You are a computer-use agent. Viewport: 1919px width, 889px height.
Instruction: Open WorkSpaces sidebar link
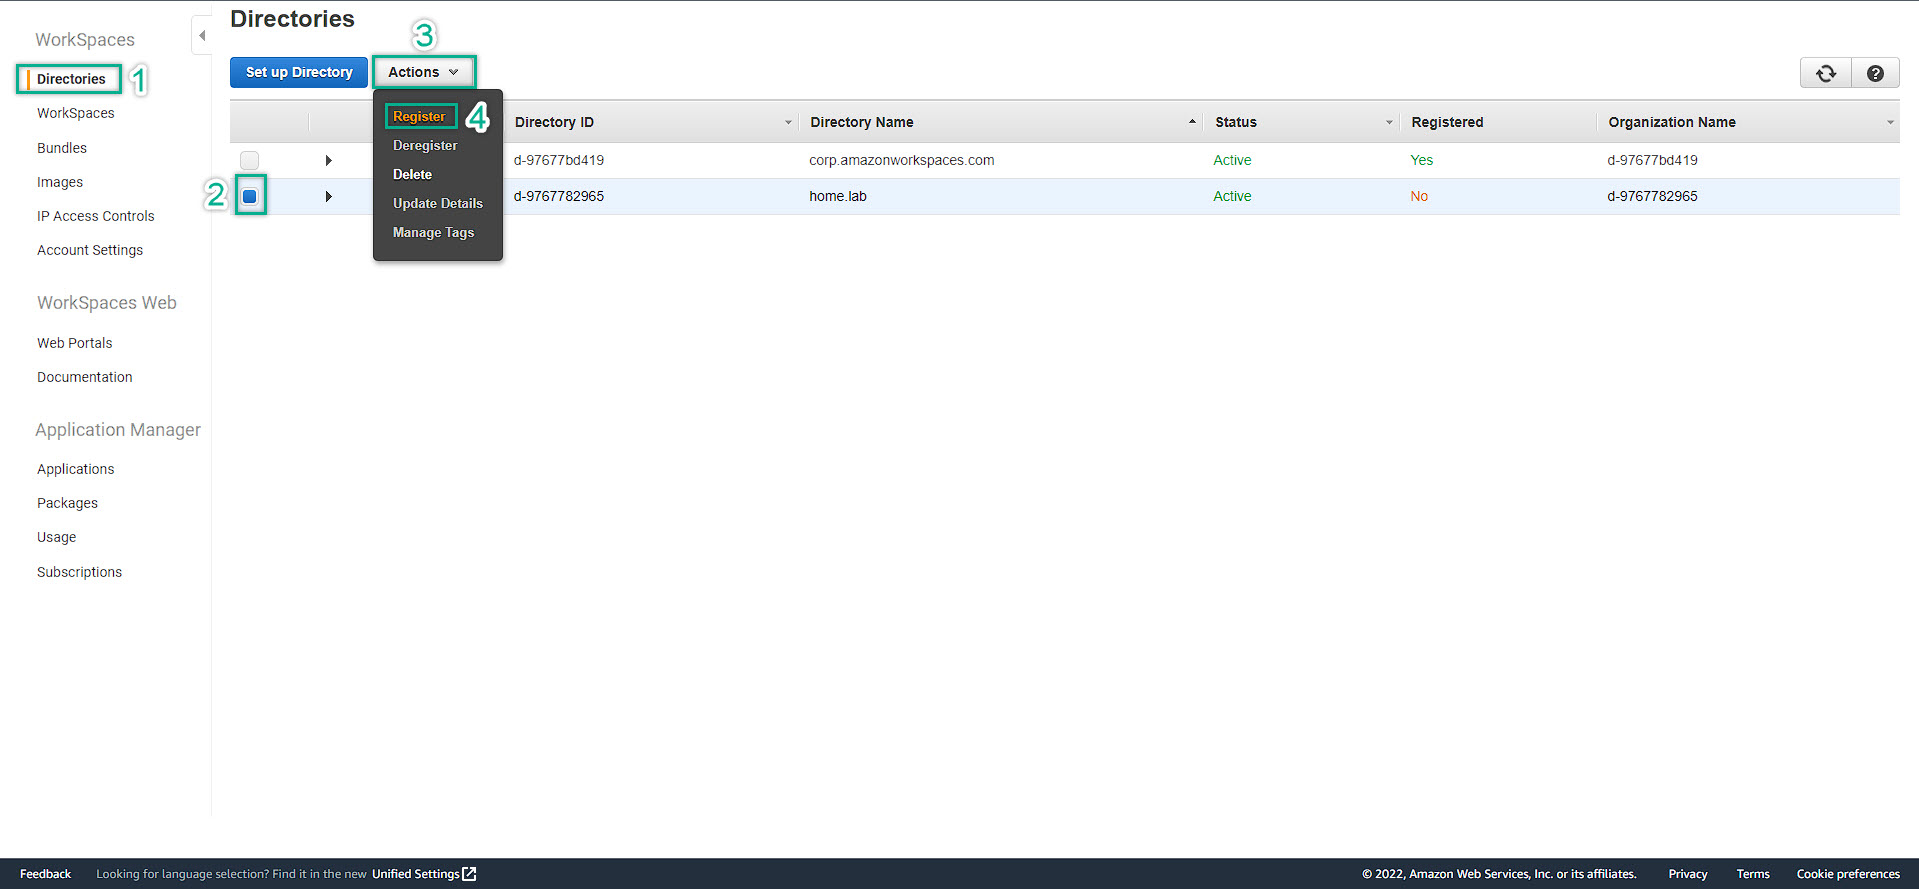tap(76, 113)
